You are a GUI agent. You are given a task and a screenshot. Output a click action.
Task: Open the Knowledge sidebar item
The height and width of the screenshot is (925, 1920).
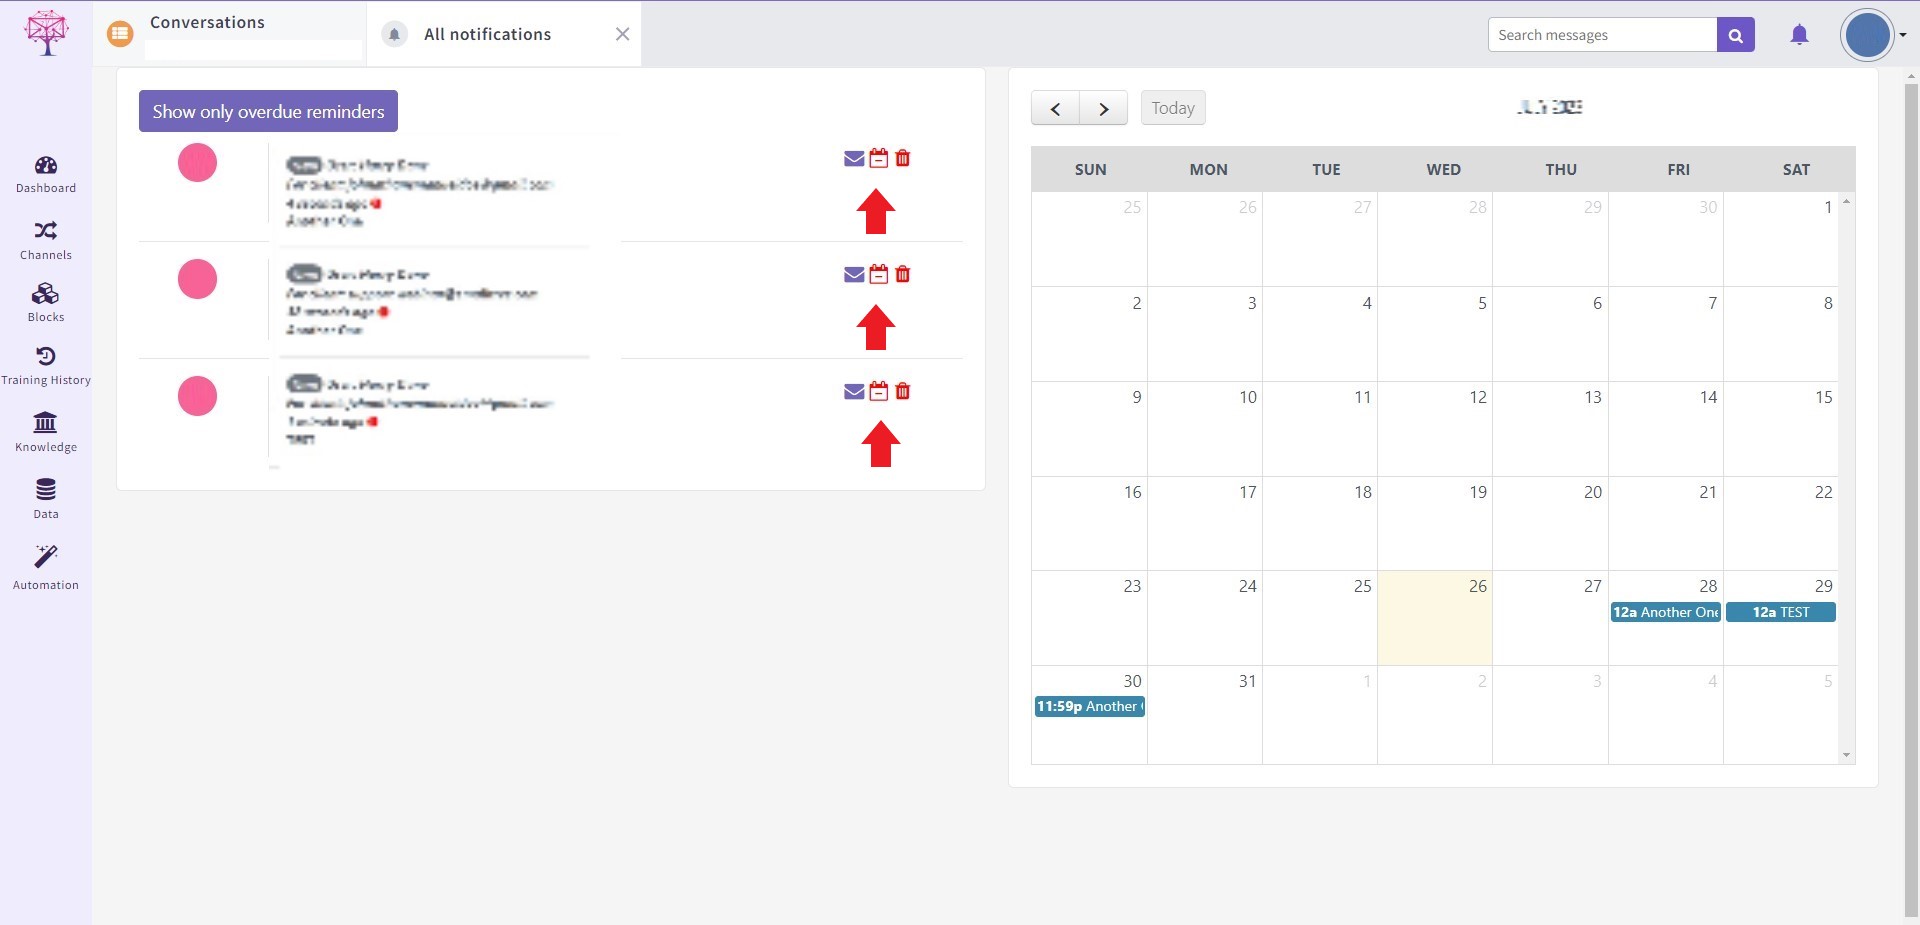click(46, 432)
